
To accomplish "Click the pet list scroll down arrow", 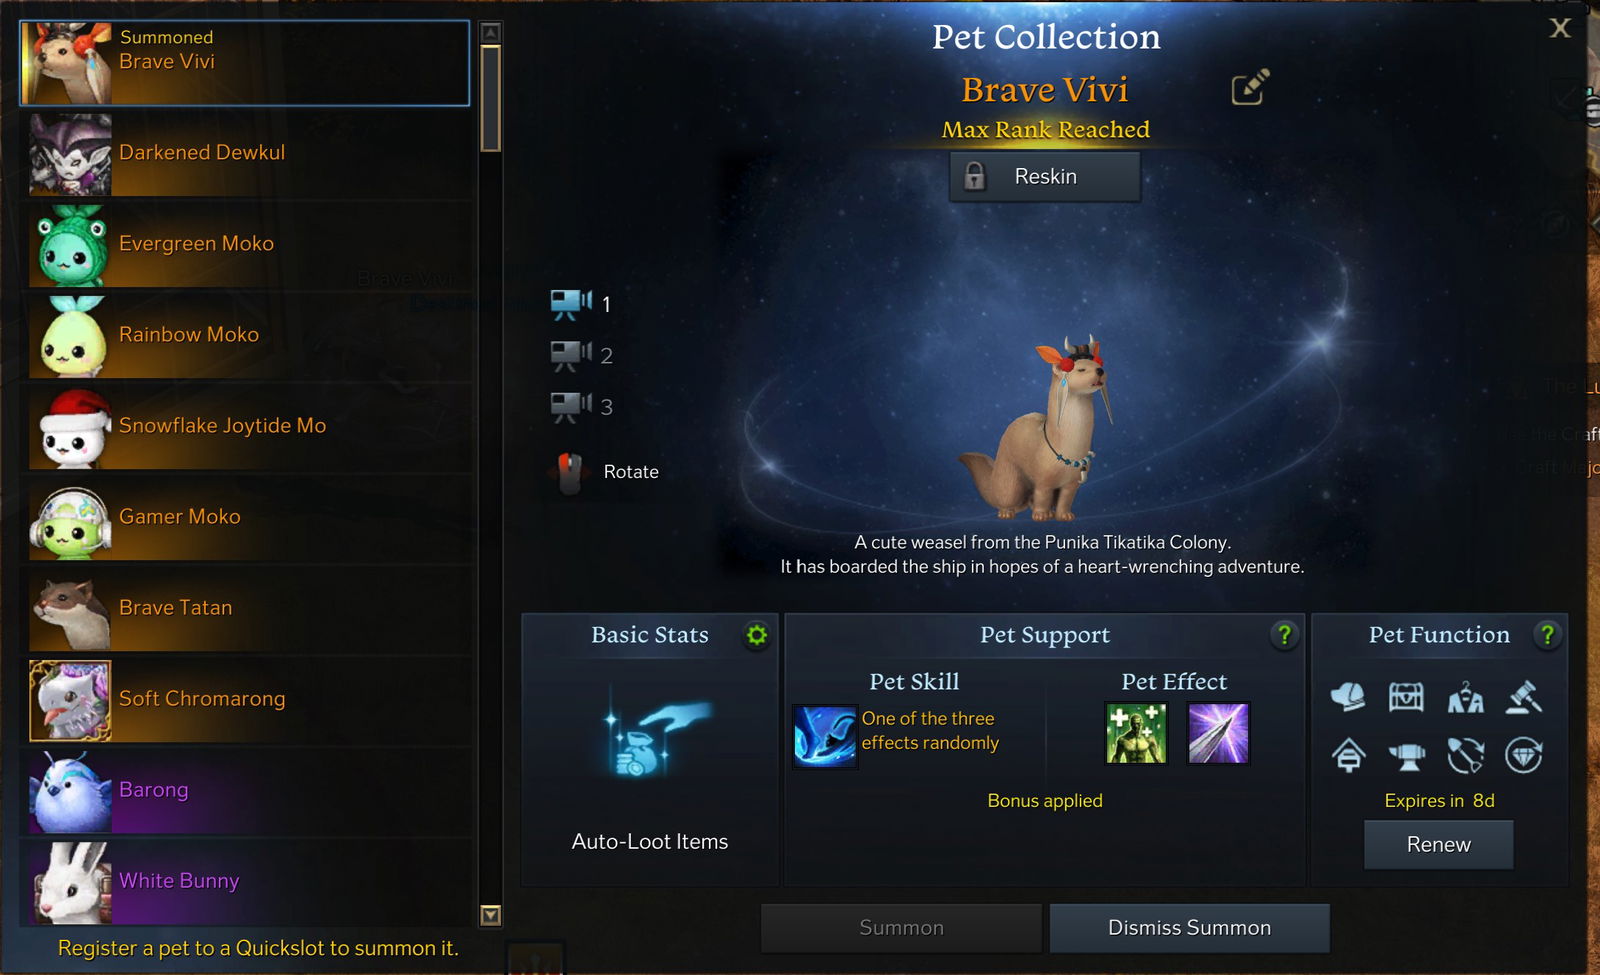I will (490, 914).
